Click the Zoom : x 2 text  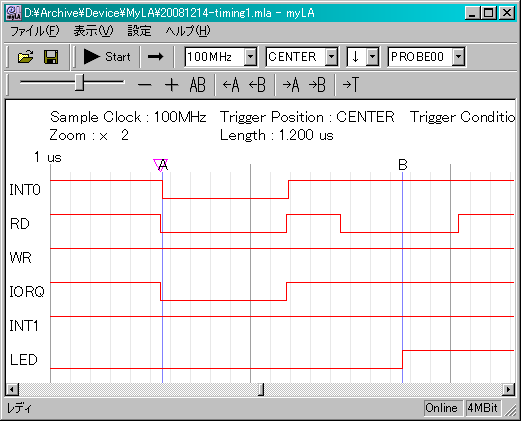pyautogui.click(x=89, y=135)
